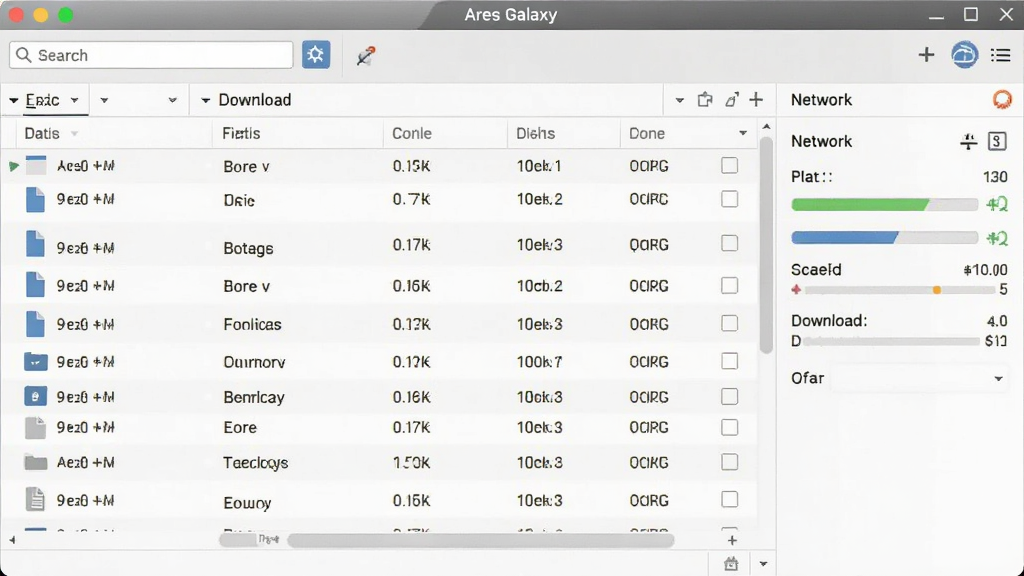The height and width of the screenshot is (576, 1024).
Task: Check the box in the Teeclogys row
Action: tap(729, 462)
